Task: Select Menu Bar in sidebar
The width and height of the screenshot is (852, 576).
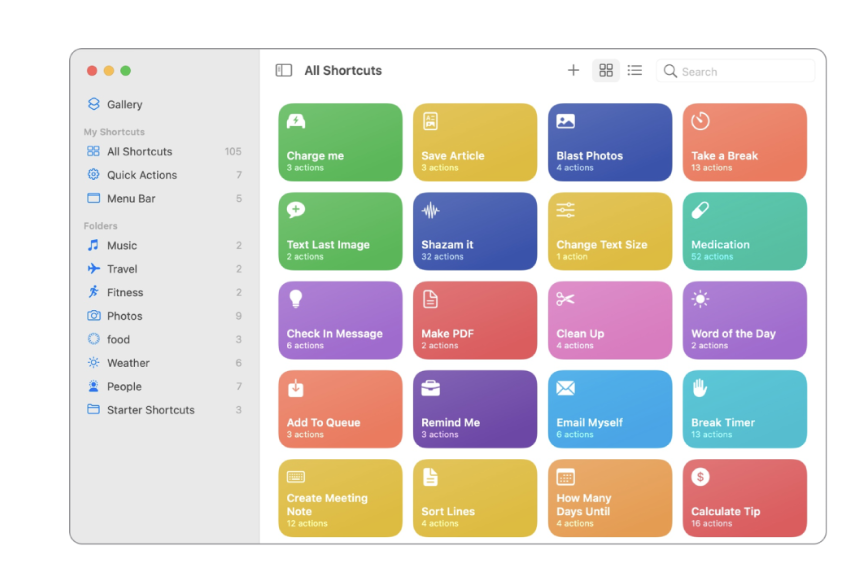Action: (x=131, y=199)
